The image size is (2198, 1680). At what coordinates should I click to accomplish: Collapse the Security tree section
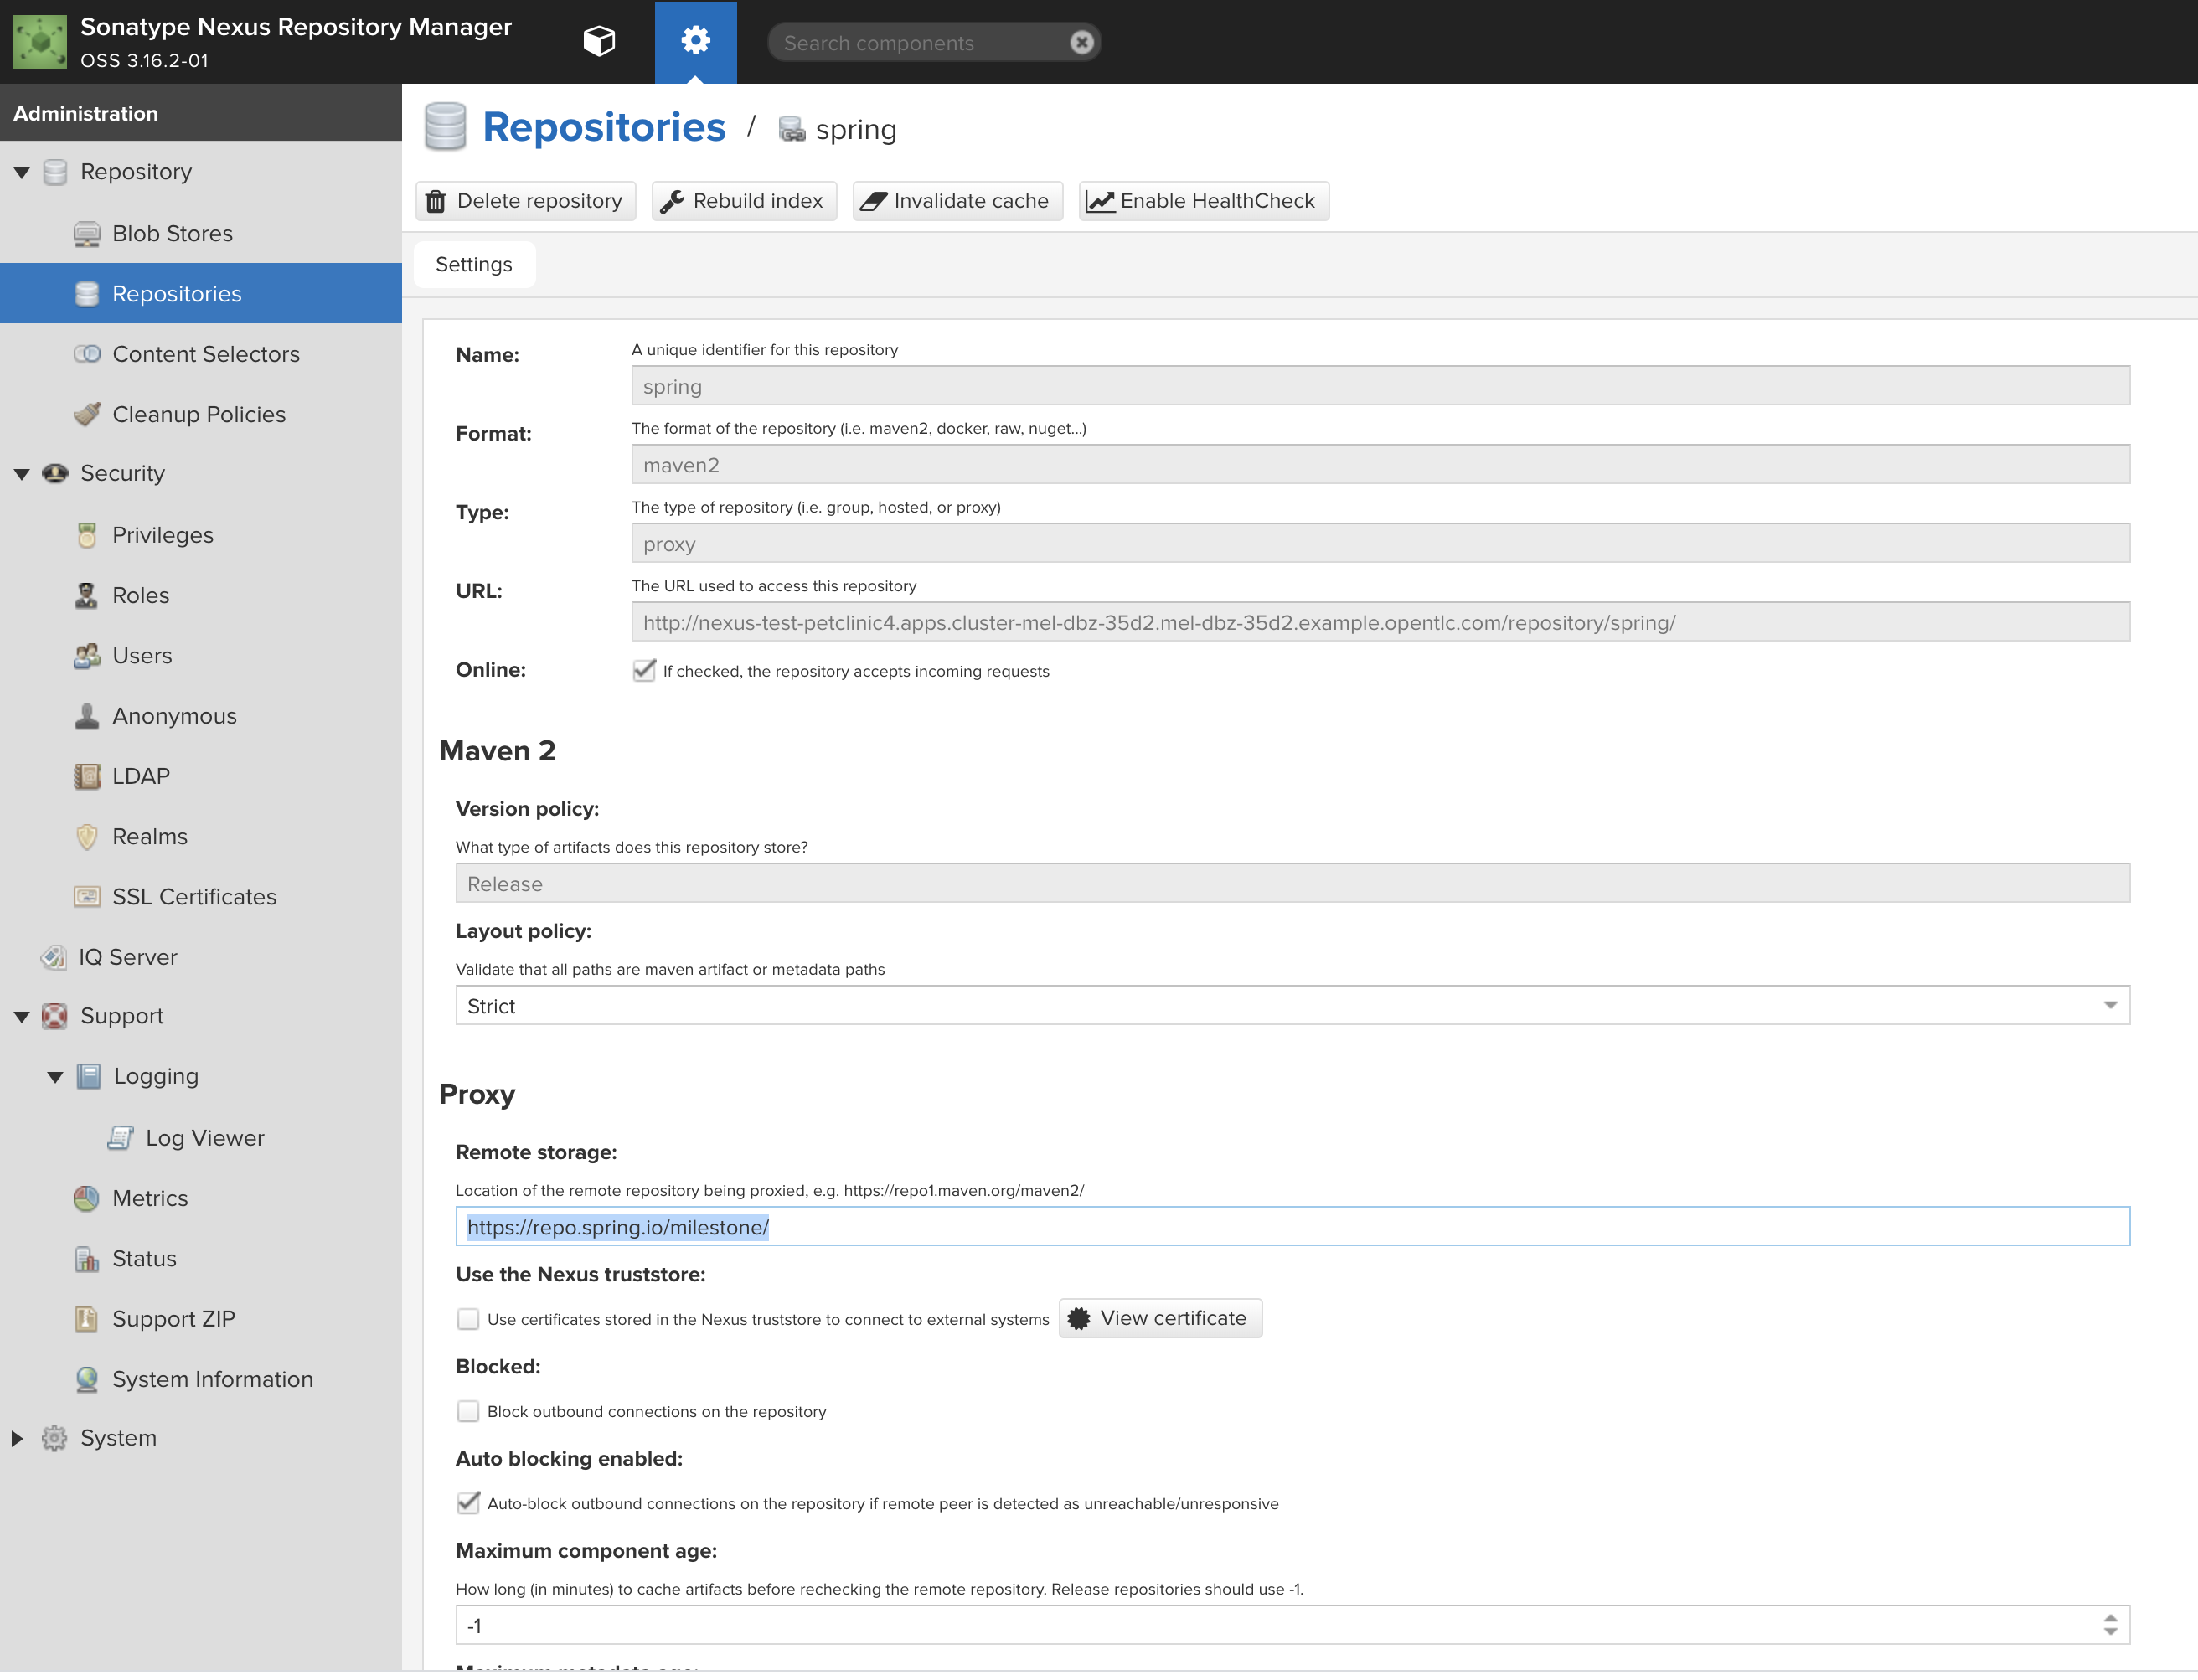(x=21, y=474)
